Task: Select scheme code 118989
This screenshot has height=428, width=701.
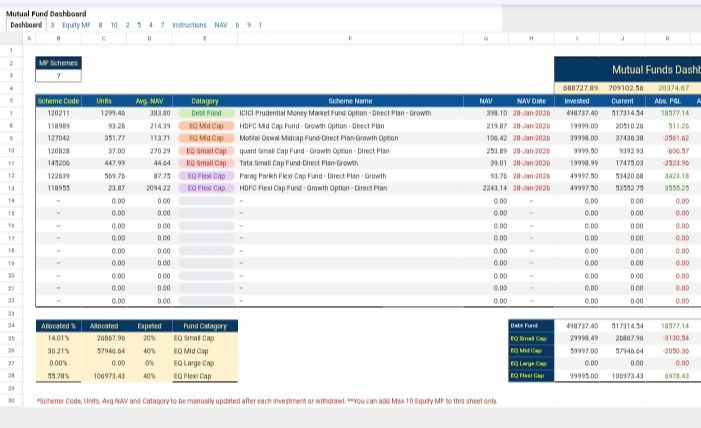Action: [59, 126]
